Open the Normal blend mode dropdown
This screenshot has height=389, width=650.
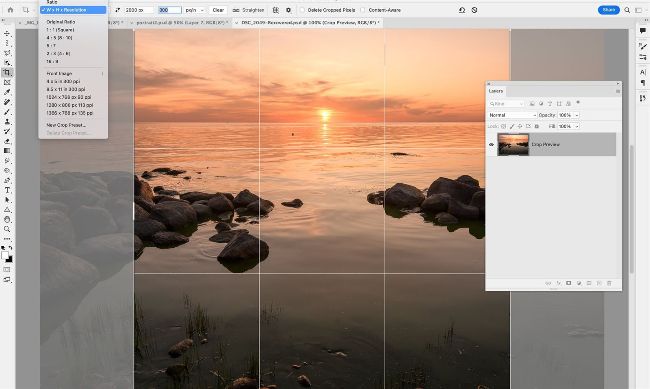click(x=512, y=115)
